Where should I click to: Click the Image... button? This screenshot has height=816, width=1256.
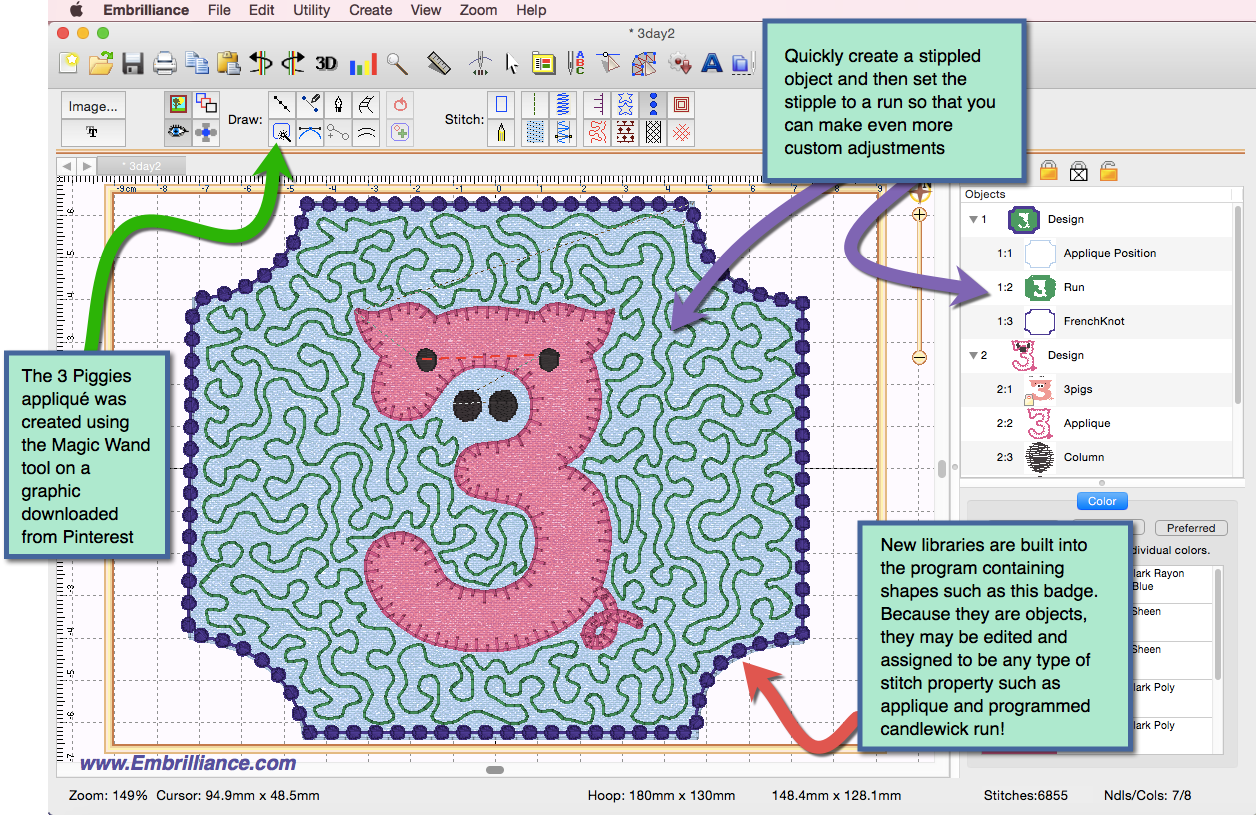[x=92, y=103]
